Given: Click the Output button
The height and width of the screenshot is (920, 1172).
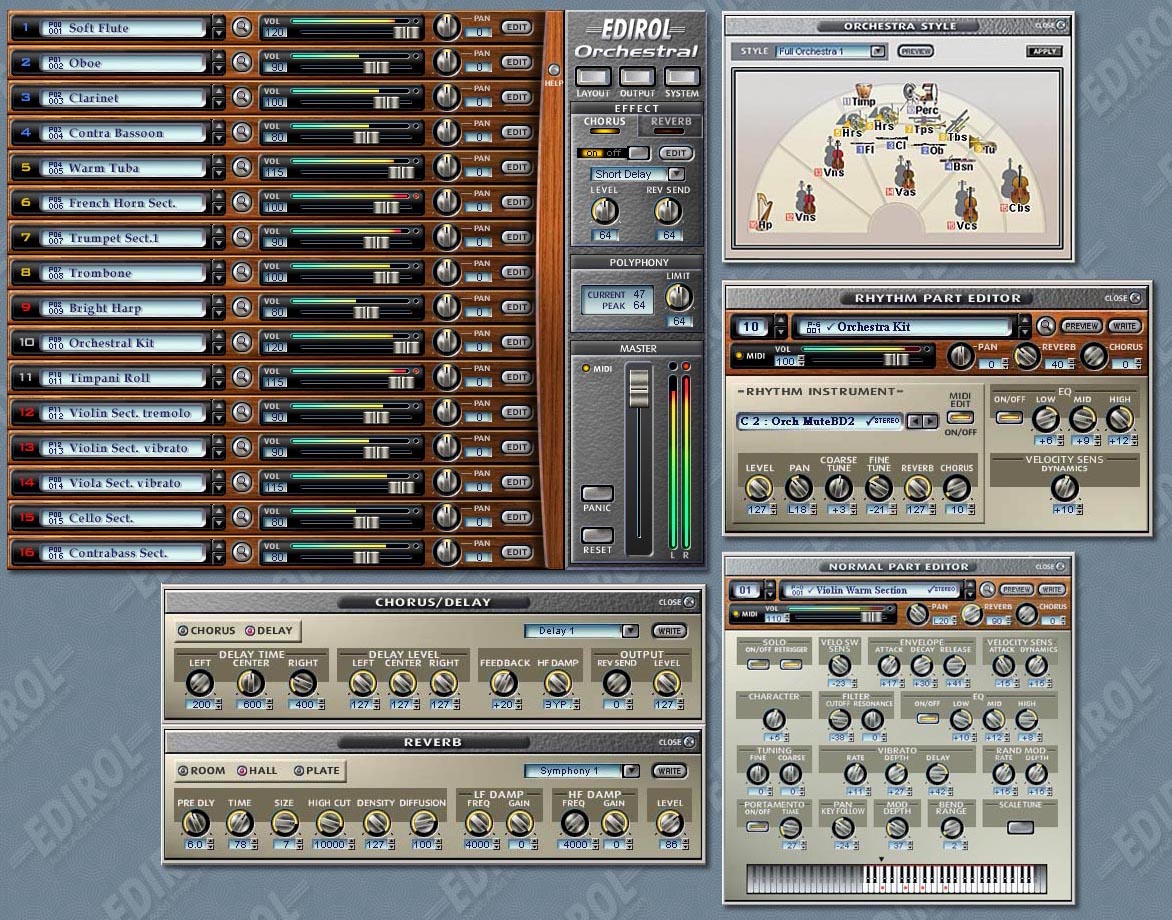Looking at the screenshot, I should (x=637, y=76).
